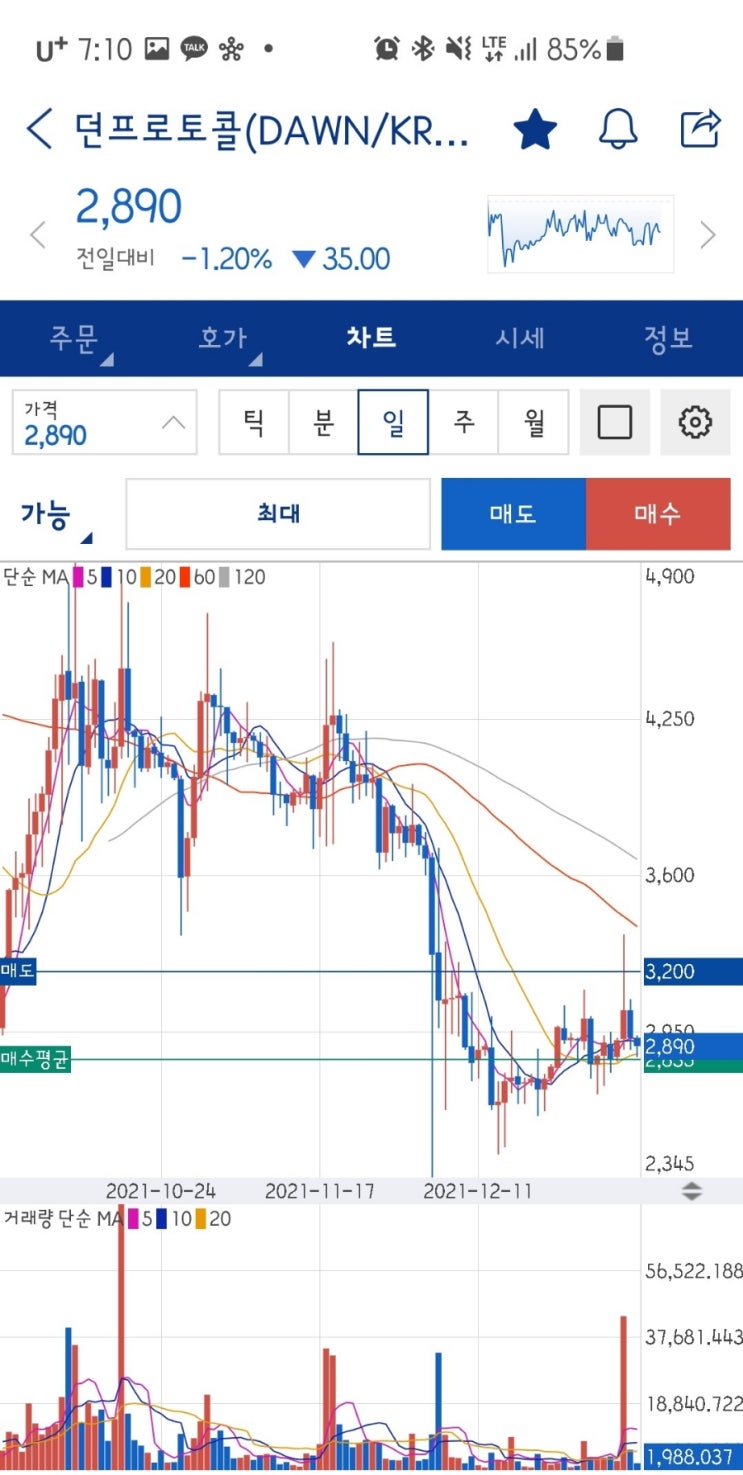Click the coin title 던프로토콜(DAWN/KR...
The width and height of the screenshot is (743, 1475).
coord(271,130)
